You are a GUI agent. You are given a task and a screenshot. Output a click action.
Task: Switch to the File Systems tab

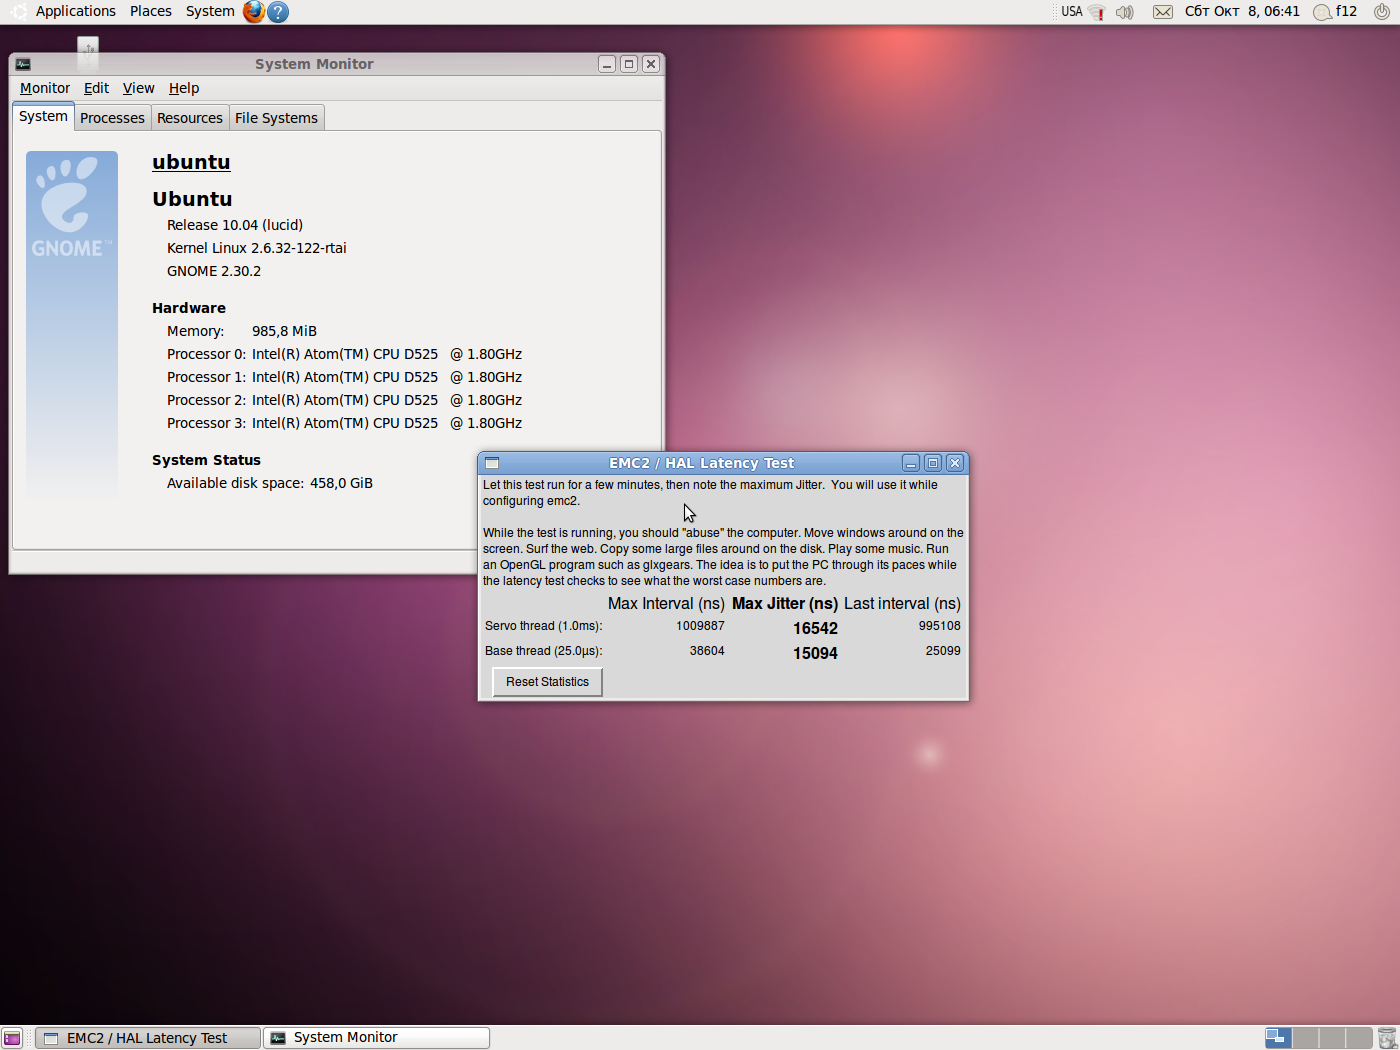(x=276, y=118)
